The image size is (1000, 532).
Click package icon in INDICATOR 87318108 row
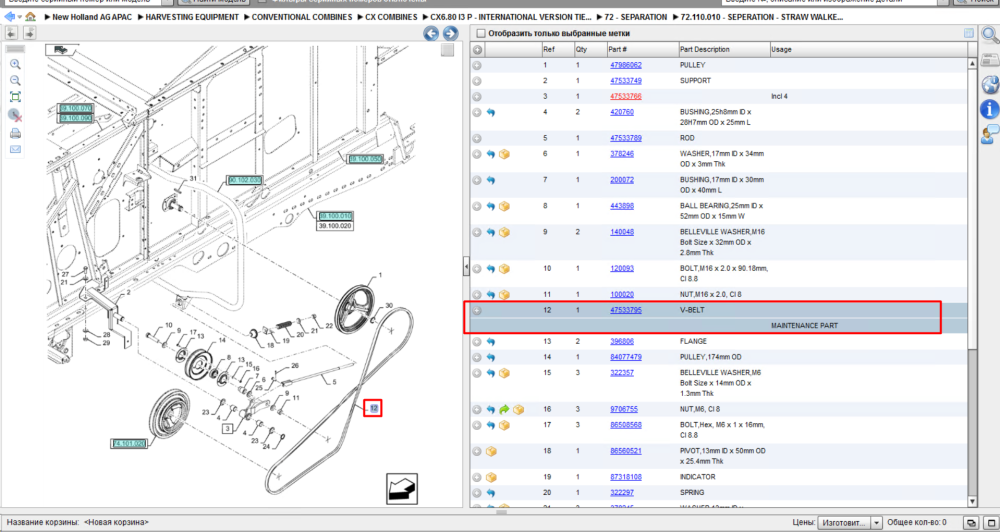point(491,477)
